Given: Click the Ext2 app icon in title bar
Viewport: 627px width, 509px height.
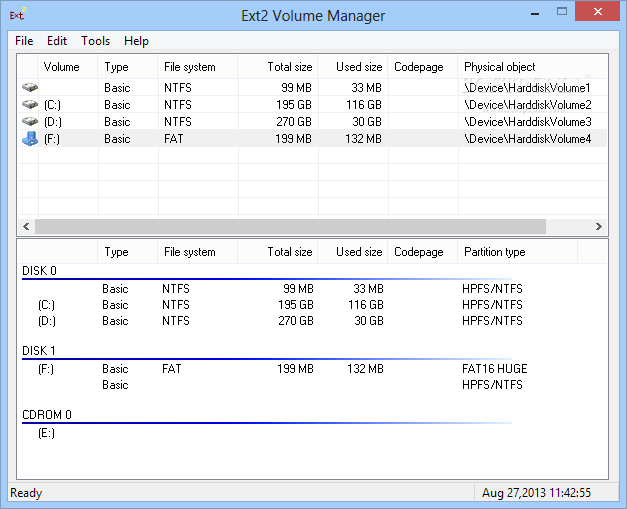Looking at the screenshot, I should coord(17,15).
